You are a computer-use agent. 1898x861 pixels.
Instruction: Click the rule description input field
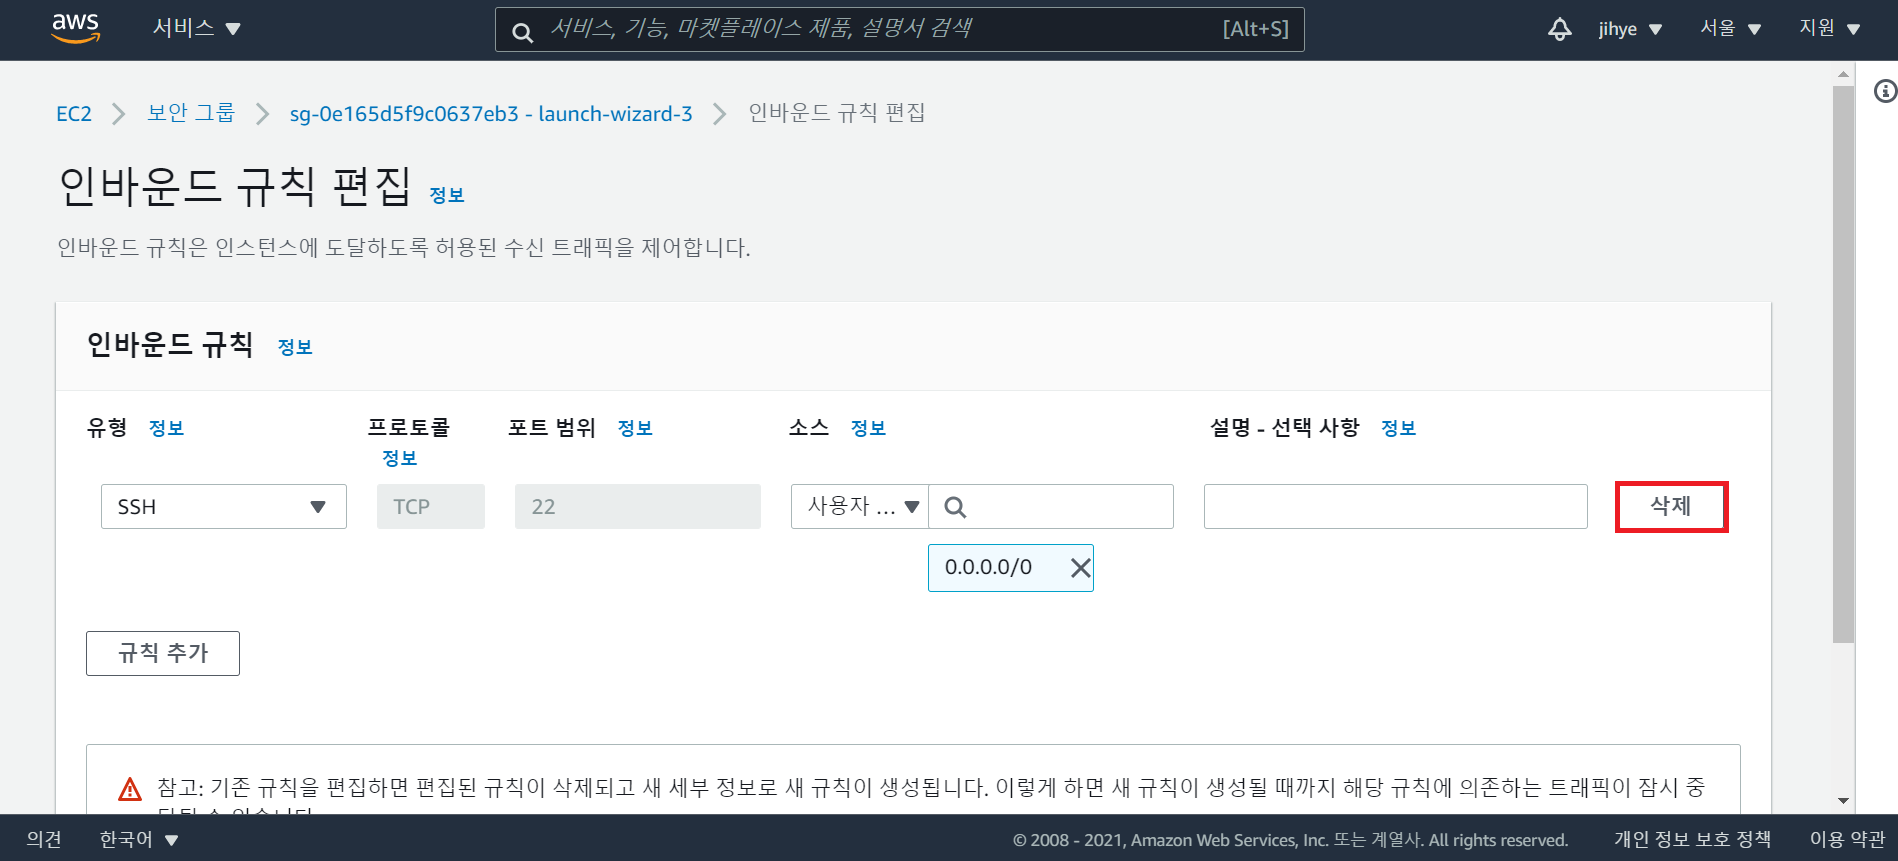click(x=1396, y=506)
